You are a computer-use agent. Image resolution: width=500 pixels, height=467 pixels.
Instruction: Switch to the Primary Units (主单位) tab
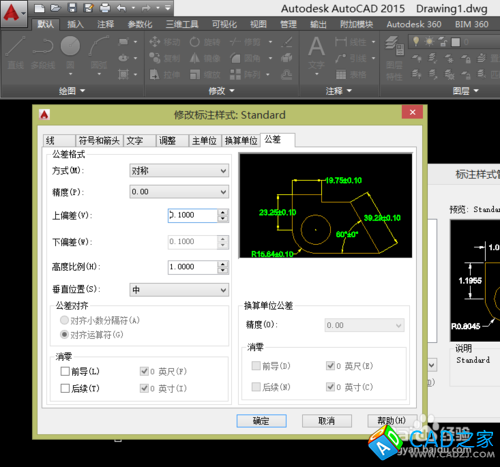[x=205, y=141]
